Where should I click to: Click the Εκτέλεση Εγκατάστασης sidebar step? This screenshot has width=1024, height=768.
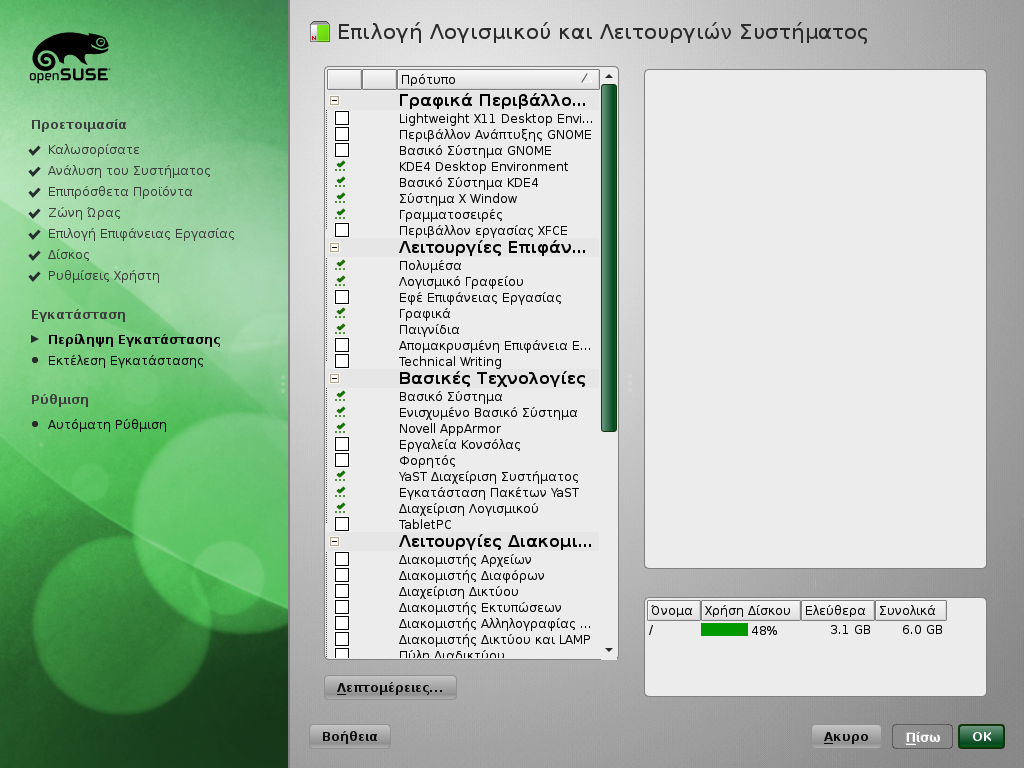tap(125, 360)
